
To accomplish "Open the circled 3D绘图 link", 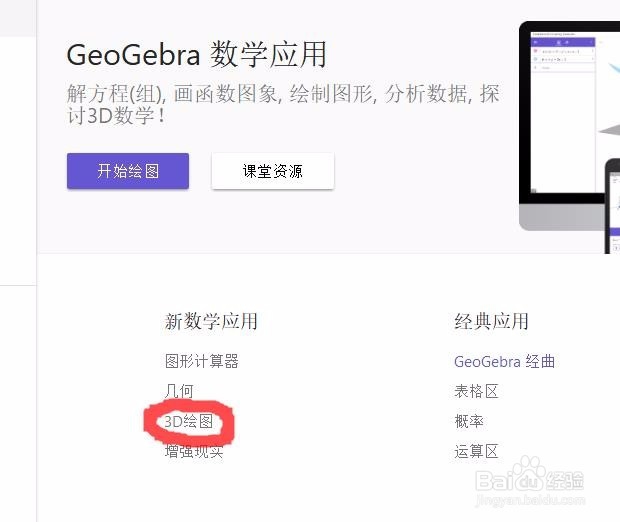I will pos(189,421).
